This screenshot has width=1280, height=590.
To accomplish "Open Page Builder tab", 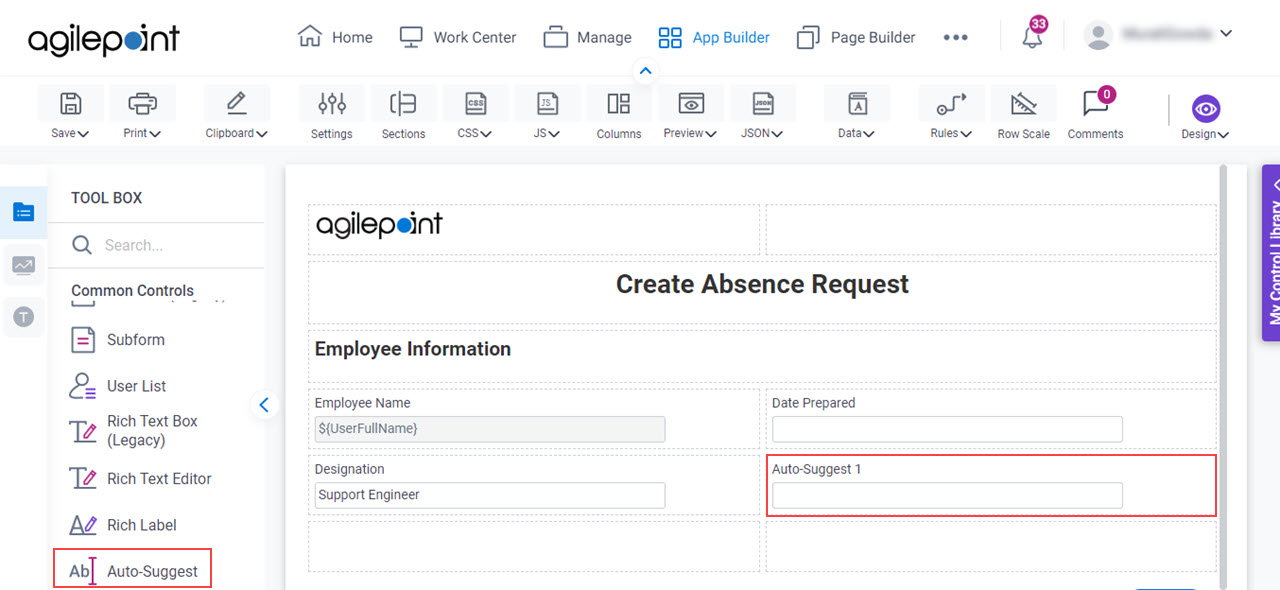I will (856, 37).
